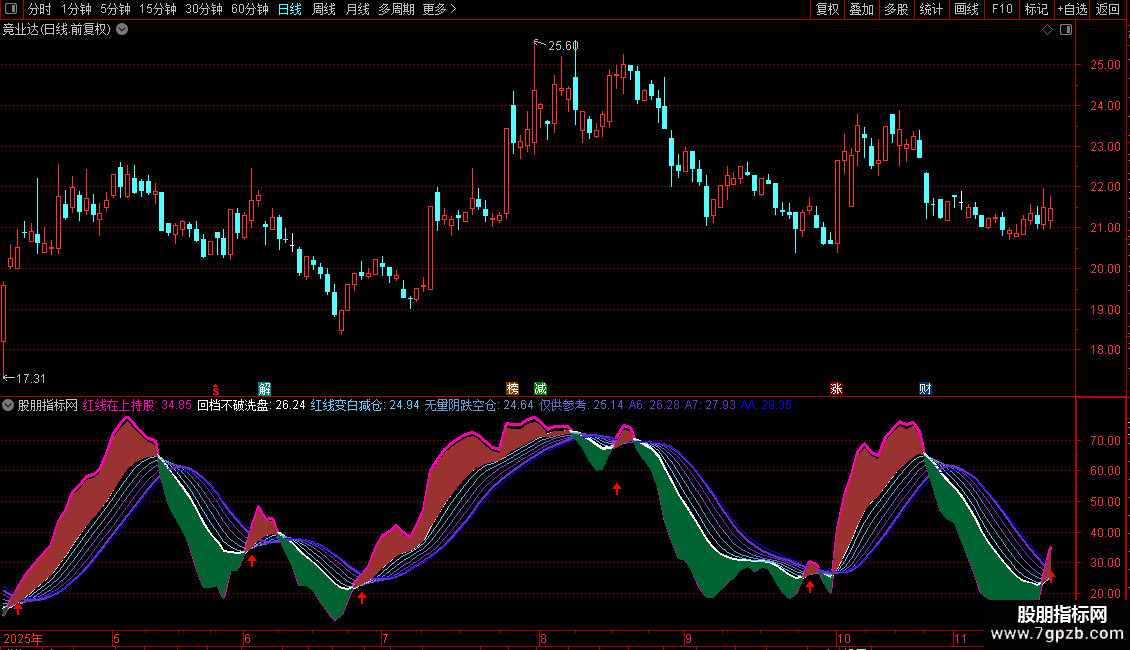This screenshot has width=1130, height=650.
Task: Open dropdown beside 竞业达 chart title
Action: (123, 29)
